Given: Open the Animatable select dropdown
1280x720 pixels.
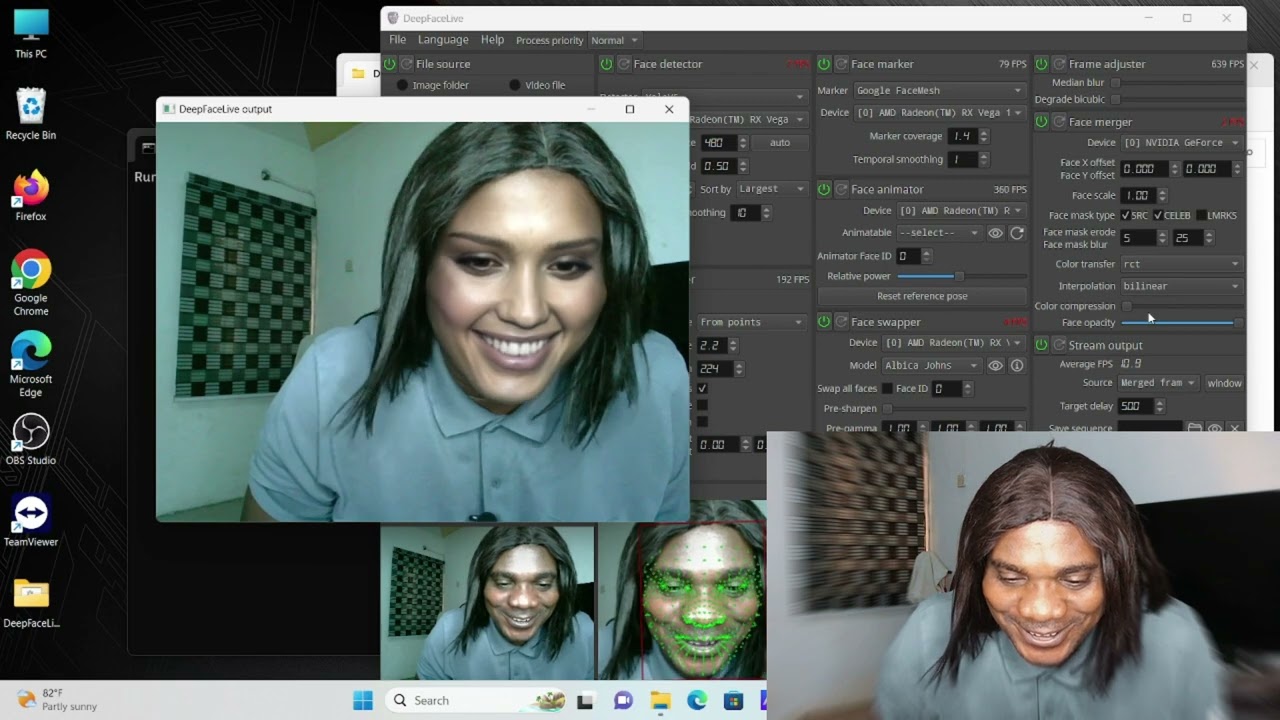Looking at the screenshot, I should (x=939, y=233).
